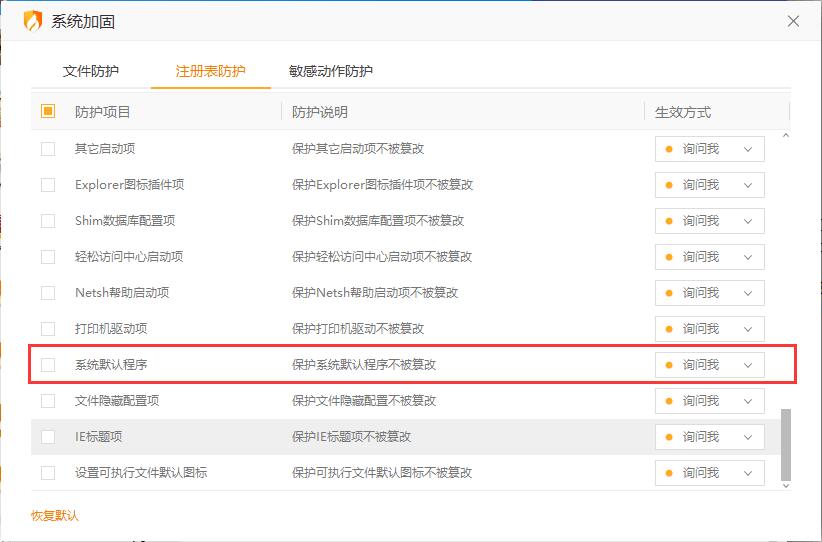Click the Huorong flame shield logo icon
The height and width of the screenshot is (542, 822).
(x=33, y=21)
